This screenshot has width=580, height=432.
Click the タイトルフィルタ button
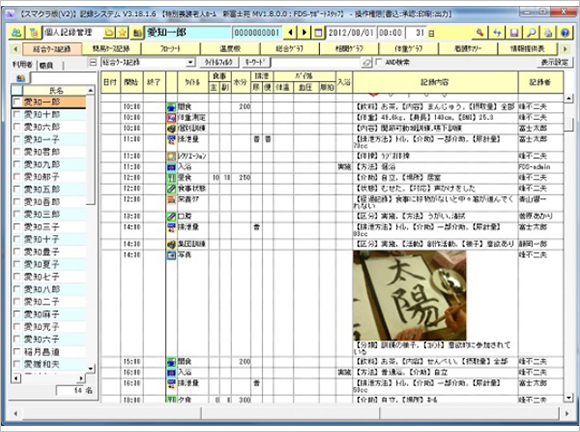[219, 63]
